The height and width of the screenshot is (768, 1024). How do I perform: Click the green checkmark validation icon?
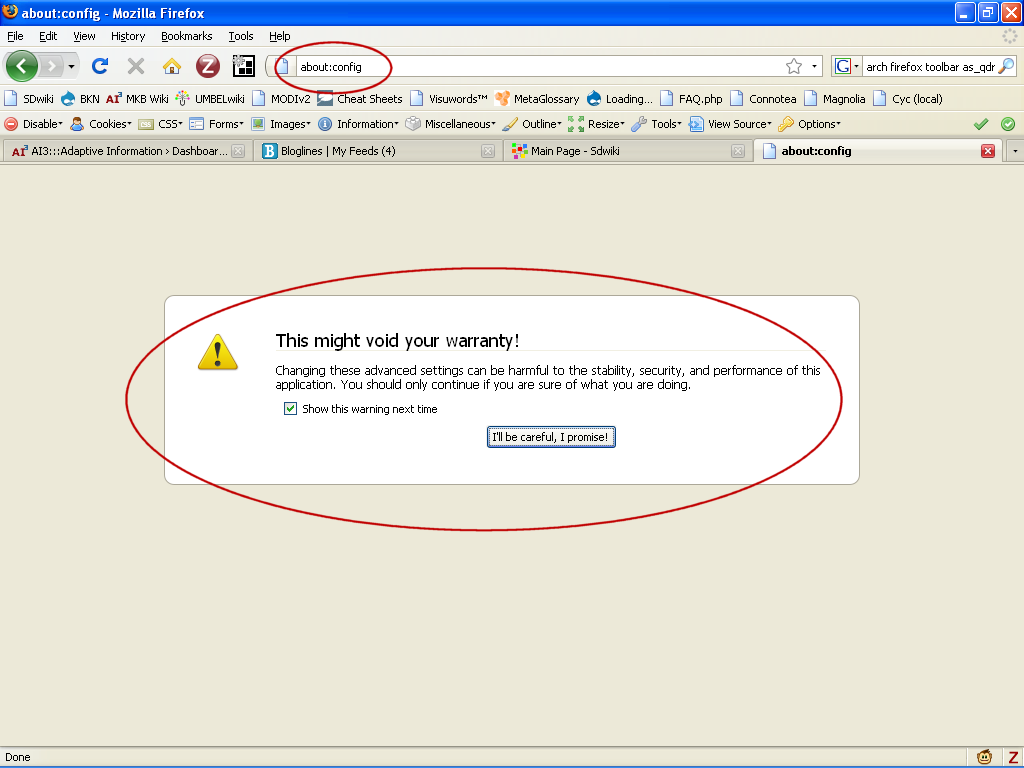pyautogui.click(x=981, y=124)
